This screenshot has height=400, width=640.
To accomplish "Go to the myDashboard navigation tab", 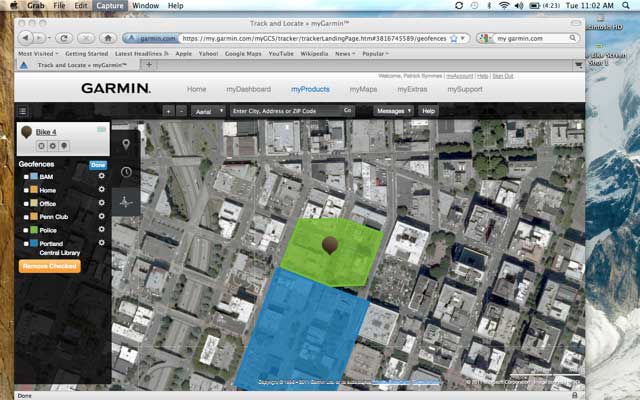I will (x=249, y=89).
